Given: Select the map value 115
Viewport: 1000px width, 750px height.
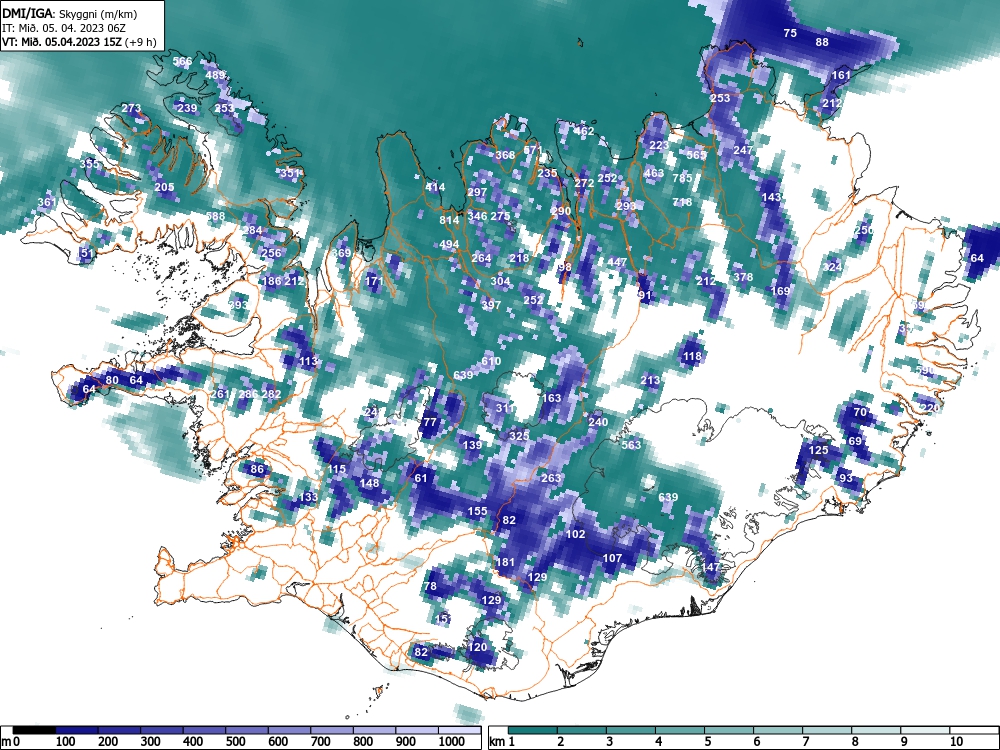Looking at the screenshot, I should pos(337,469).
